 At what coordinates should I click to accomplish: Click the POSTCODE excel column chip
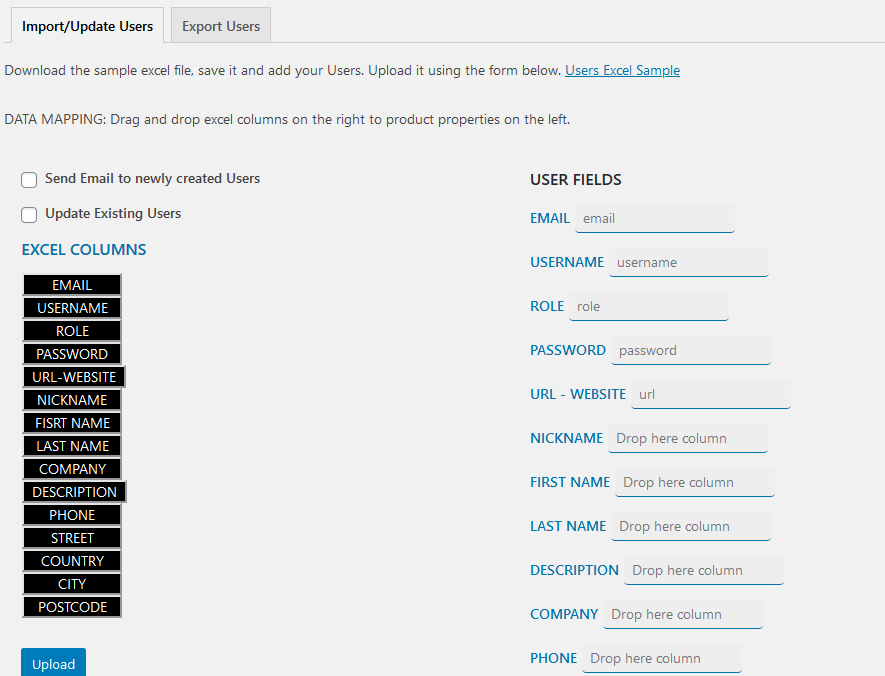pos(71,606)
